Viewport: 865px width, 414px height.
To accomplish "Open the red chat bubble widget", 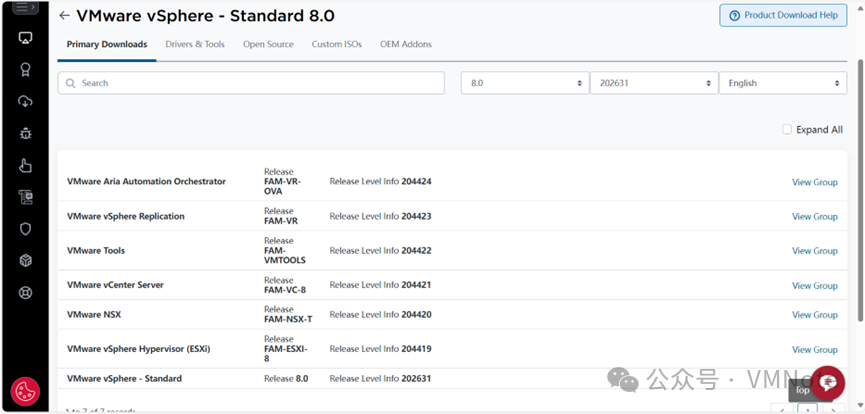I will 827,383.
